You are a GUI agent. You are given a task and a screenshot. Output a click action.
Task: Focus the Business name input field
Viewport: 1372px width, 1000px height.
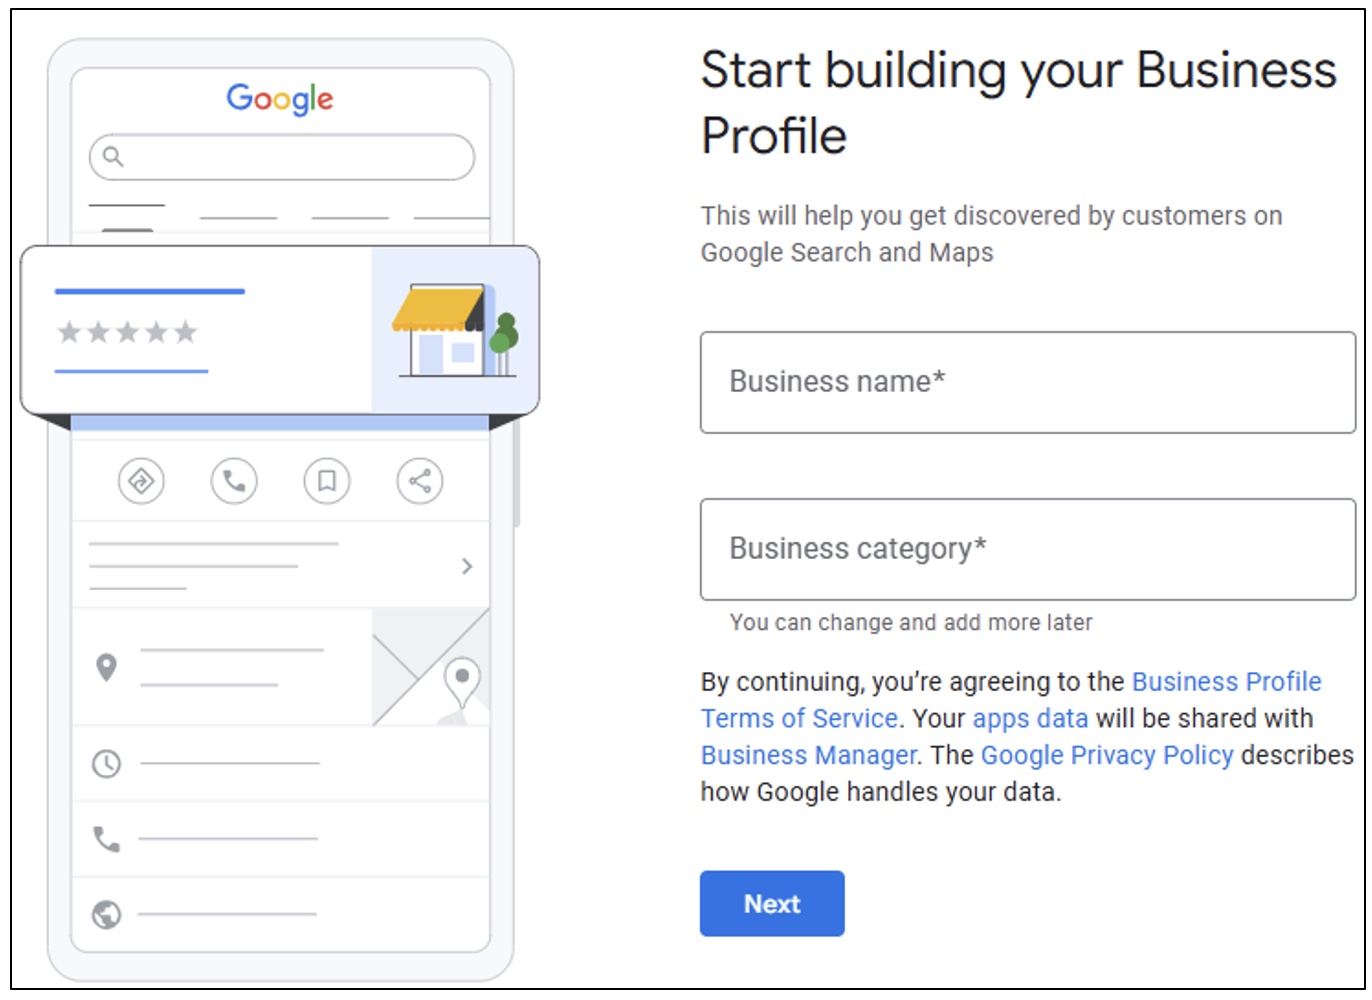click(x=1027, y=382)
